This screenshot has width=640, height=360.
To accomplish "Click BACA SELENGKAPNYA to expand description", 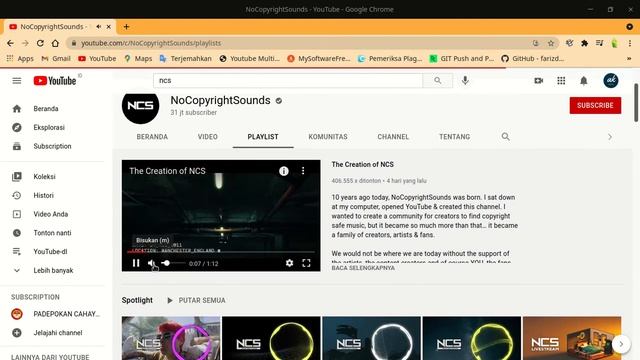I will [x=363, y=268].
